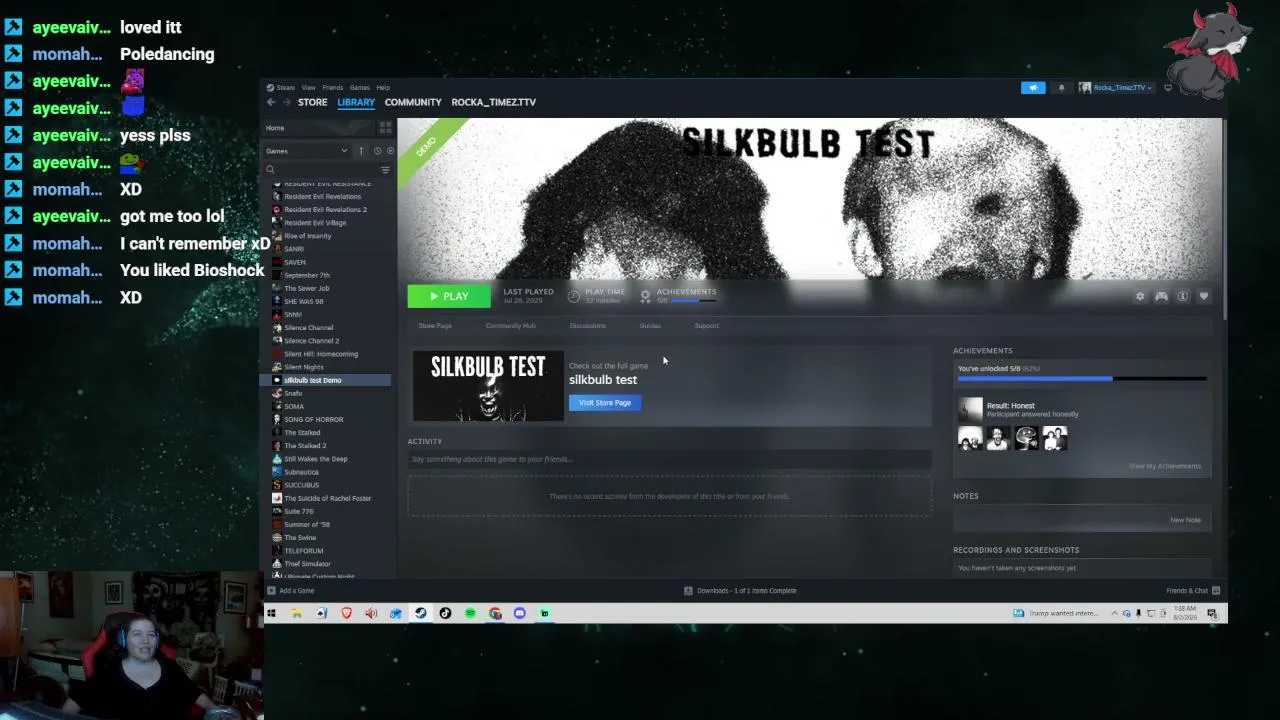Open Store Page link under game header
The image size is (1280, 720).
[x=435, y=325]
